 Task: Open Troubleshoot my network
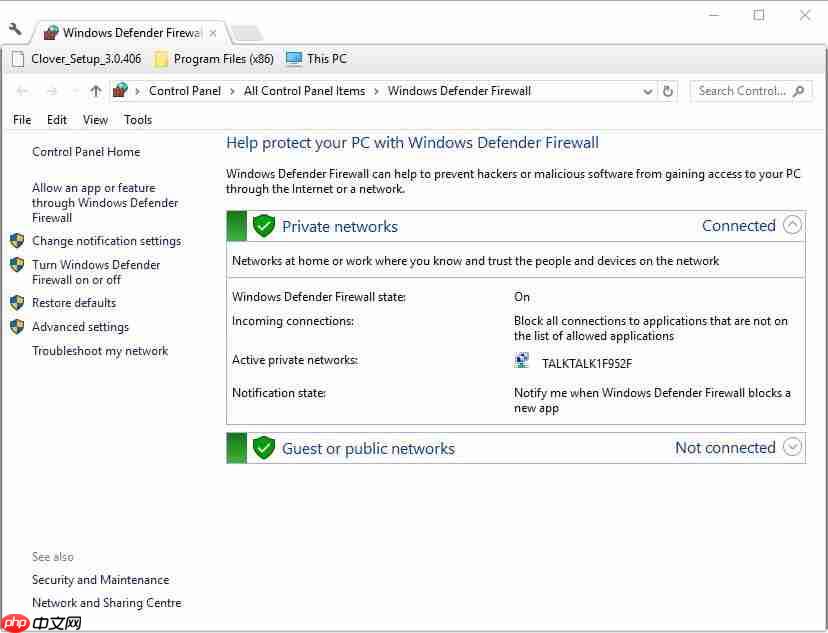(100, 351)
